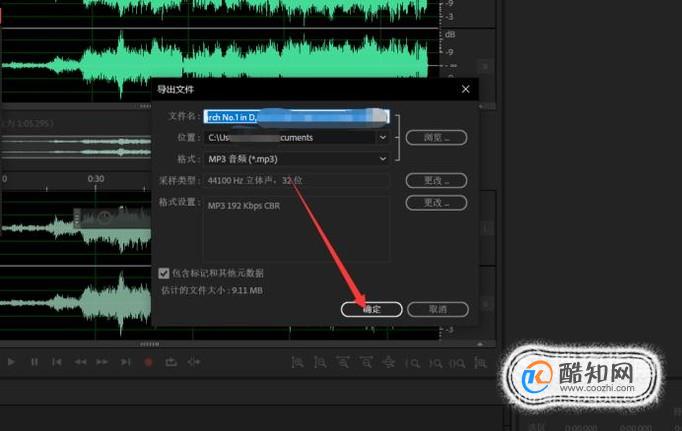Click 更改 button next to 采样类型
This screenshot has width=682, height=431.
pos(437,180)
